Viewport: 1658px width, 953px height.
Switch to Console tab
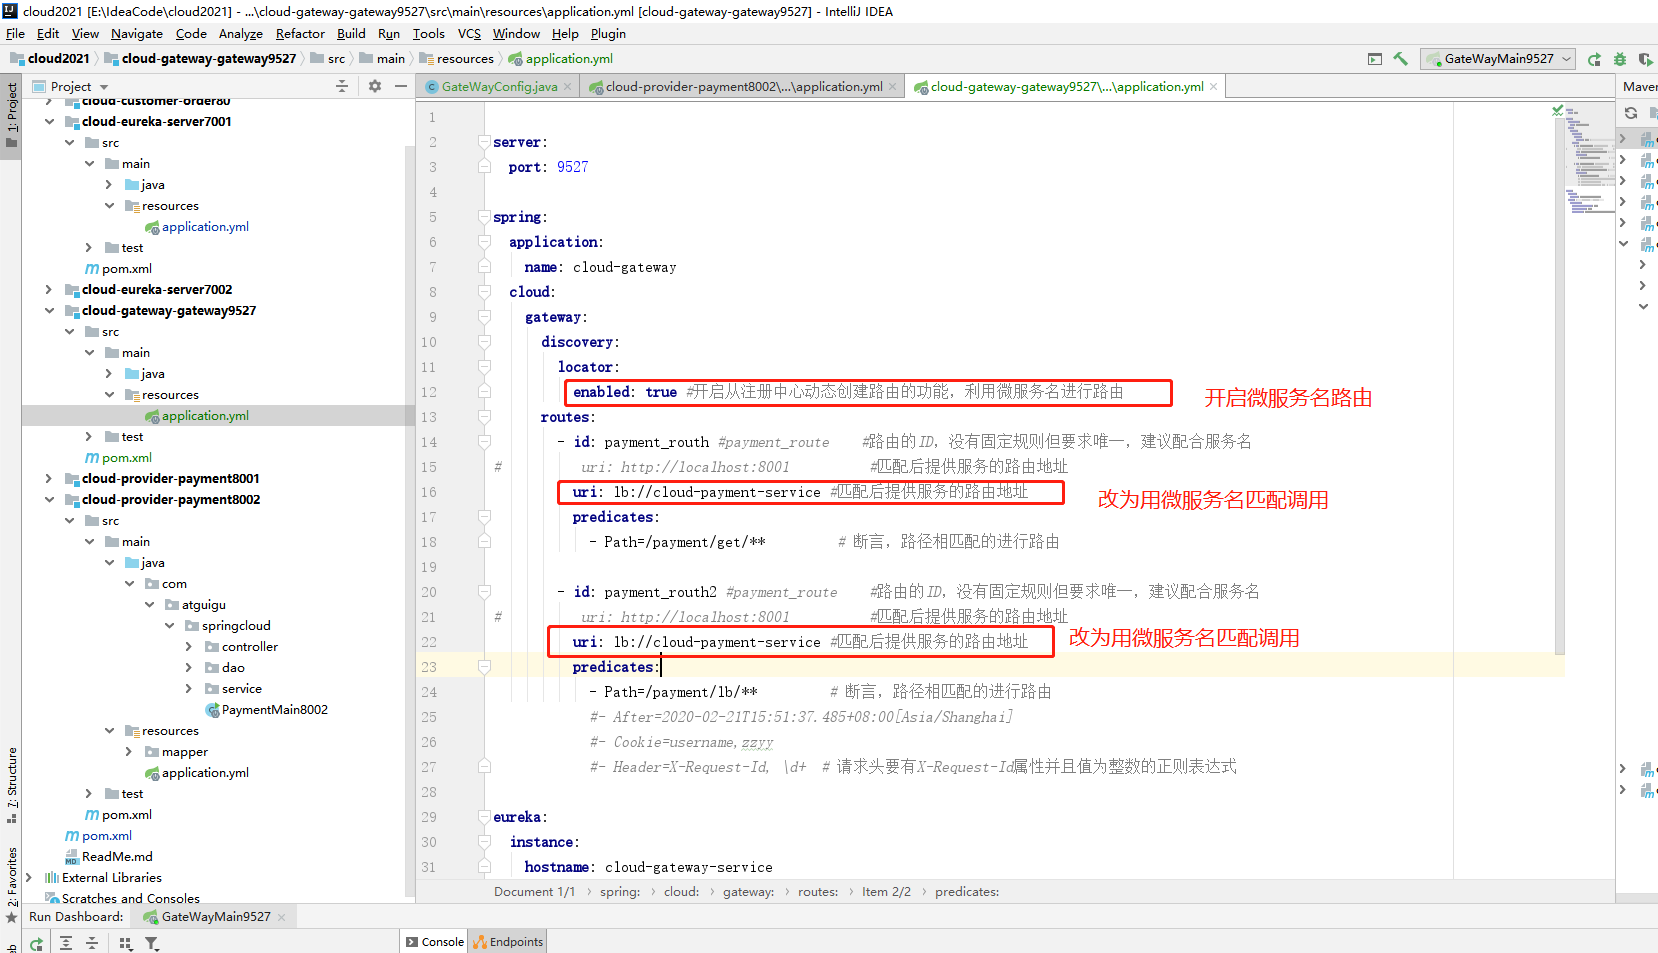point(435,942)
